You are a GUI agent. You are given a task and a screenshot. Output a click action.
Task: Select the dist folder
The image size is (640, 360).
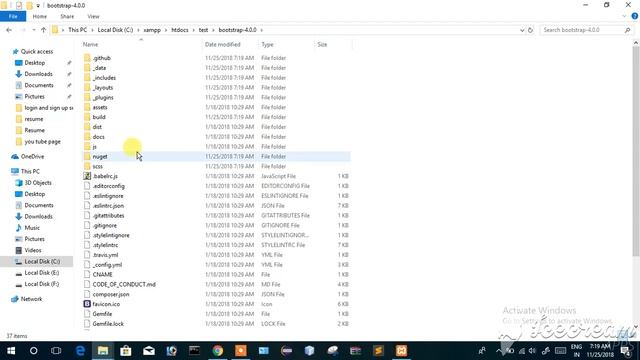pos(97,127)
